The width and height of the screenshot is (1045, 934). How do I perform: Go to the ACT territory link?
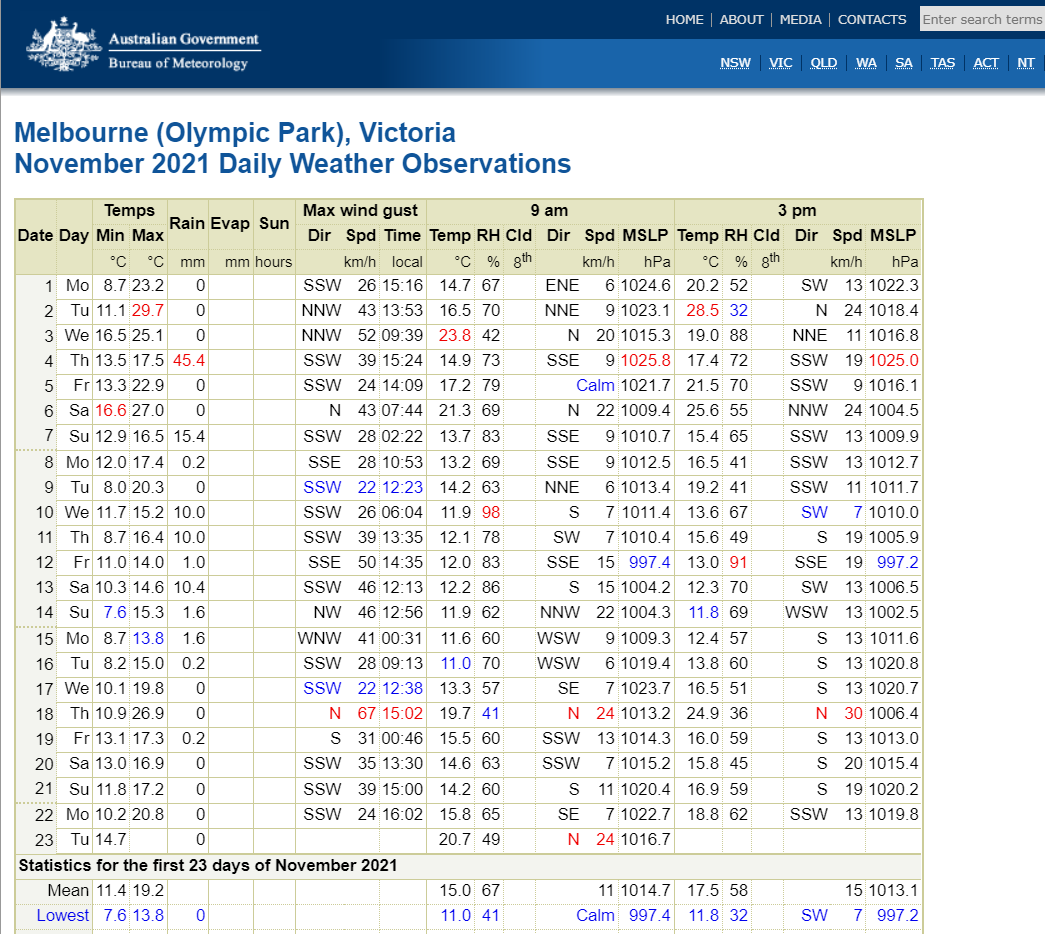pos(986,63)
